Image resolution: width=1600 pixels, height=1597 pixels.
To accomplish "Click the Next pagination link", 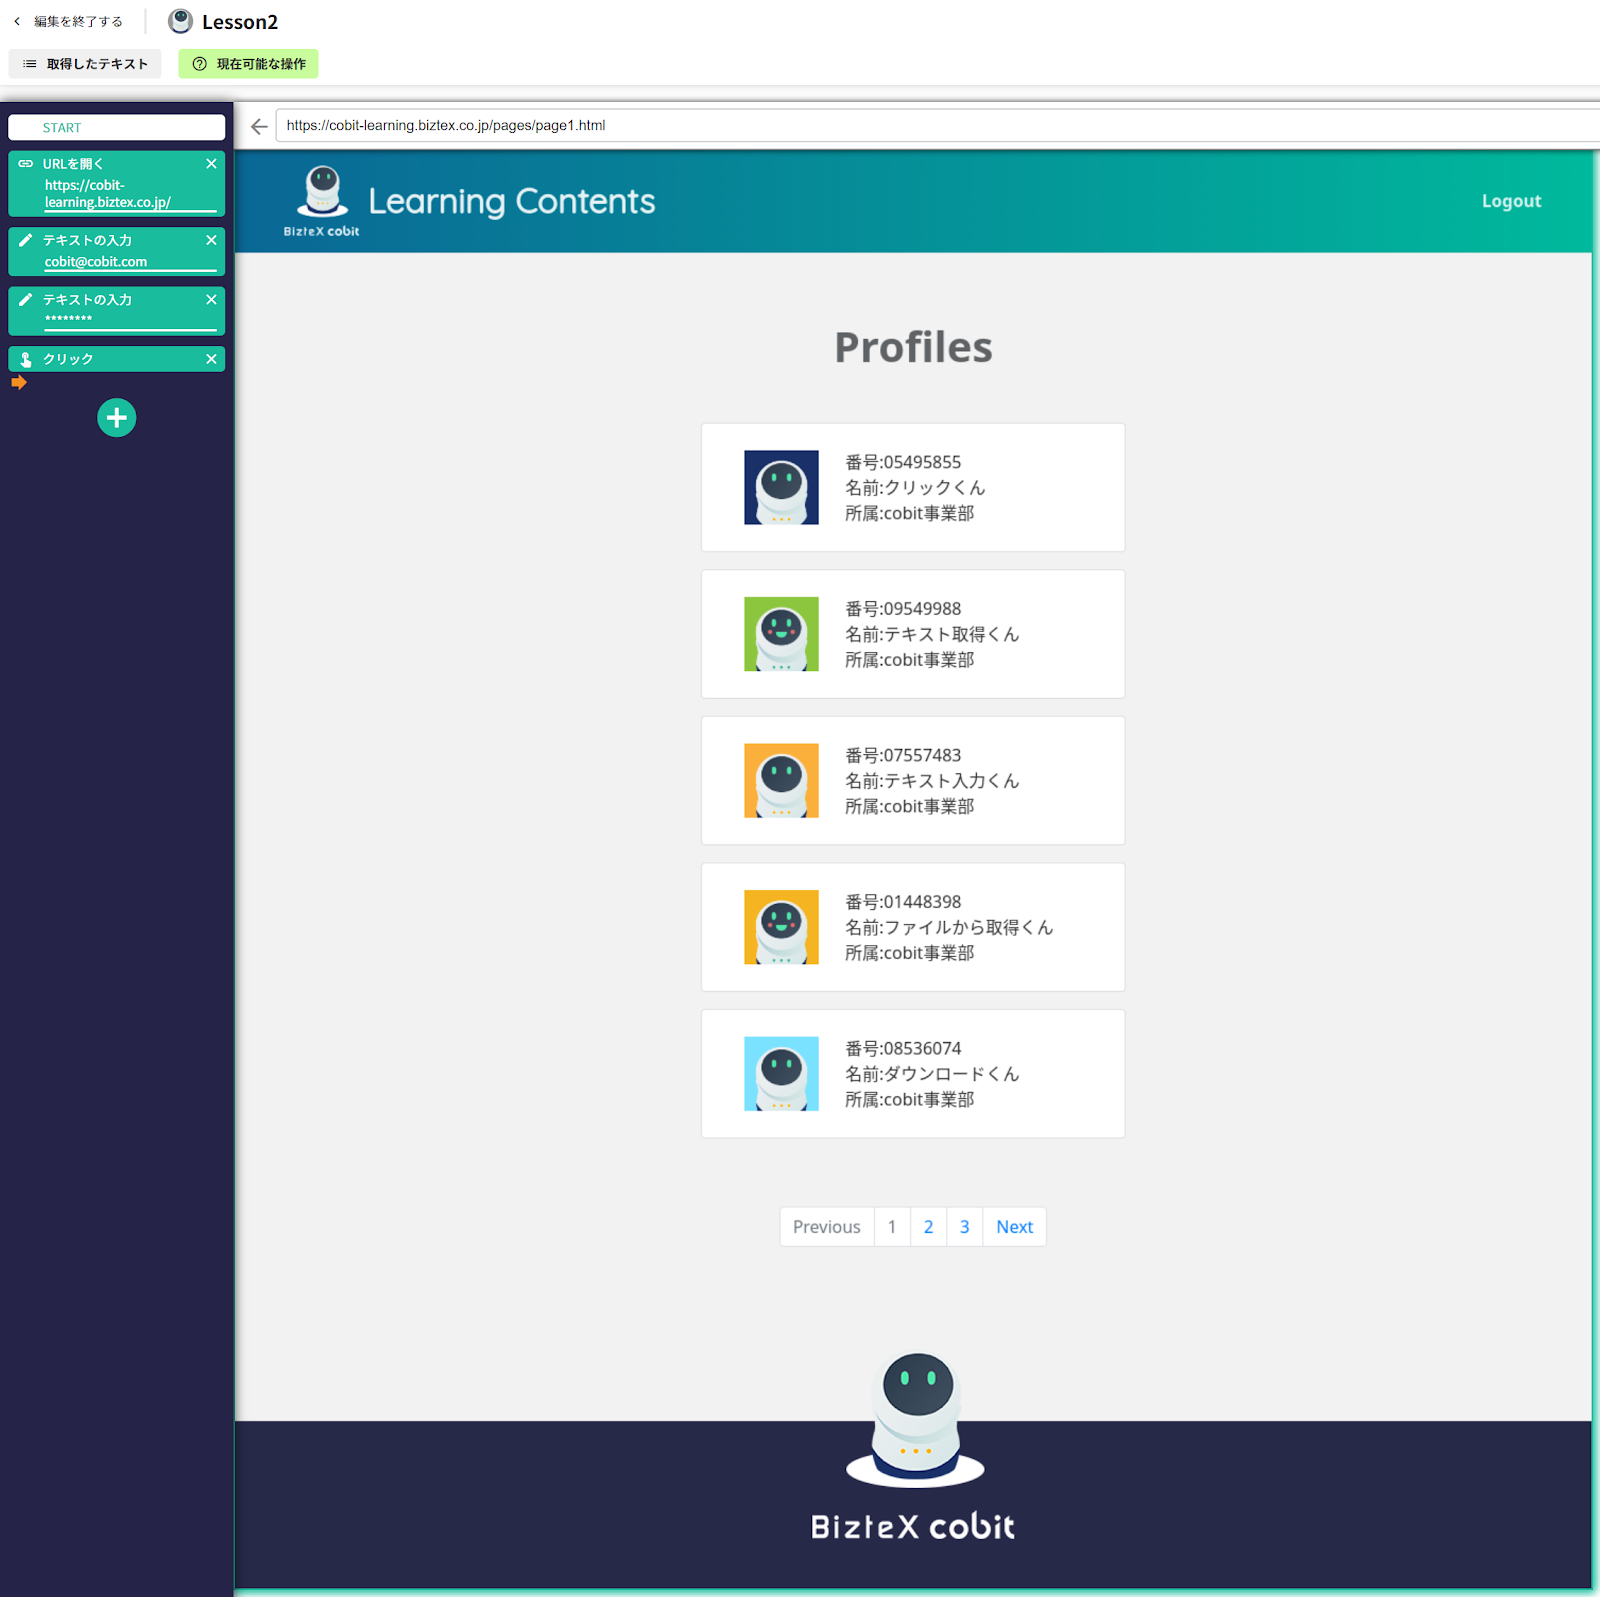I will (x=1014, y=1227).
